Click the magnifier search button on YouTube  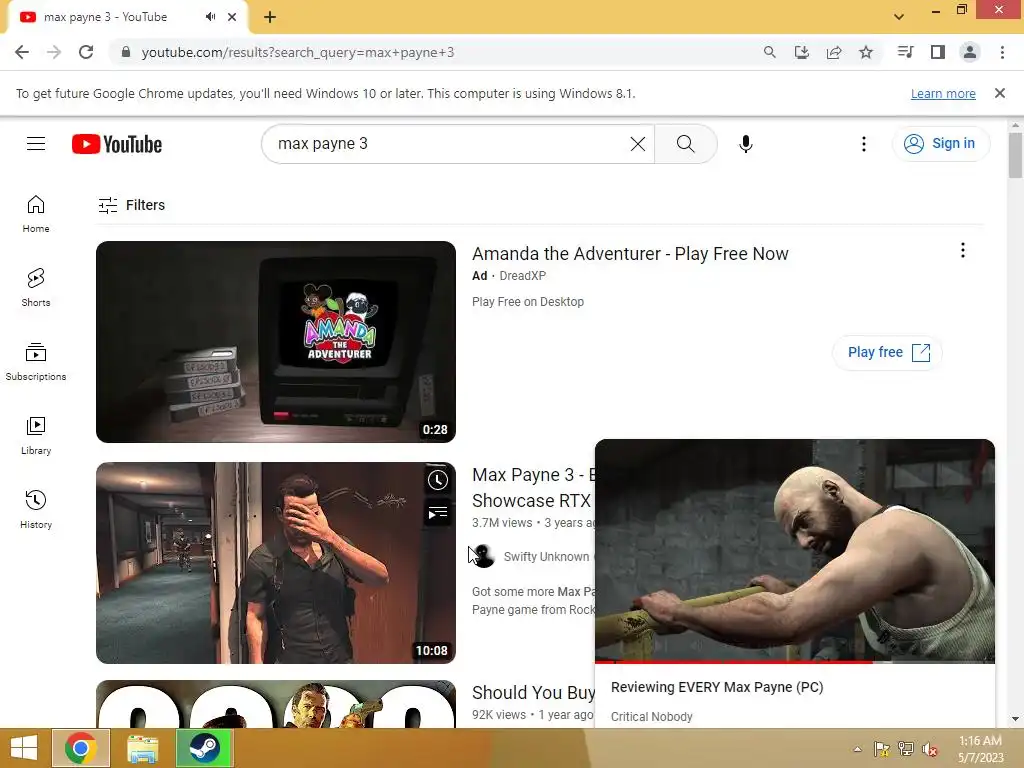click(x=685, y=144)
